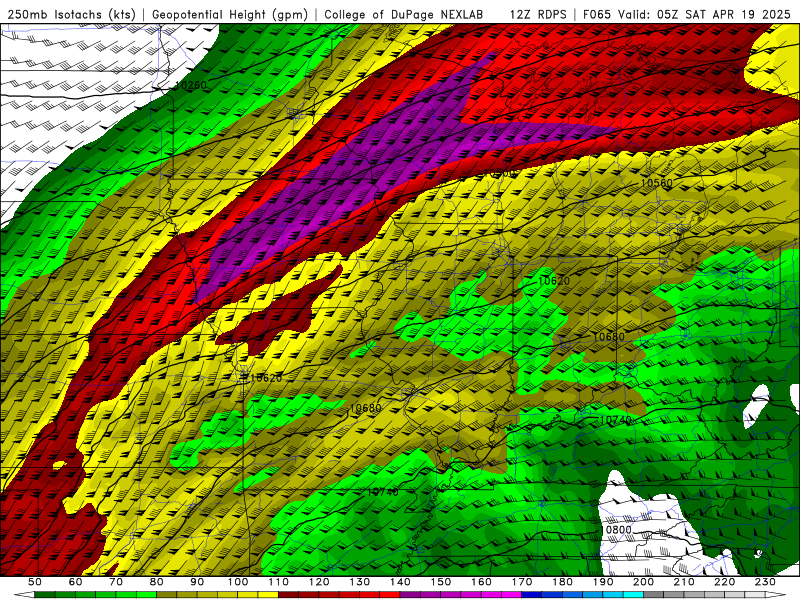Pick the dark gray swatch just after 200
The height and width of the screenshot is (600, 800).
tap(654, 595)
